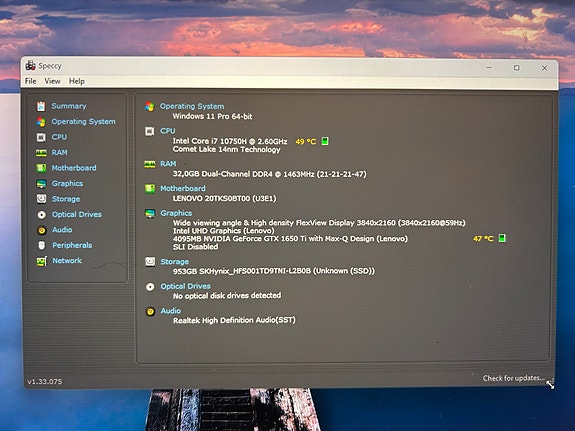Click the Storage drive icon in sidebar
575x431 pixels.
coord(41,199)
